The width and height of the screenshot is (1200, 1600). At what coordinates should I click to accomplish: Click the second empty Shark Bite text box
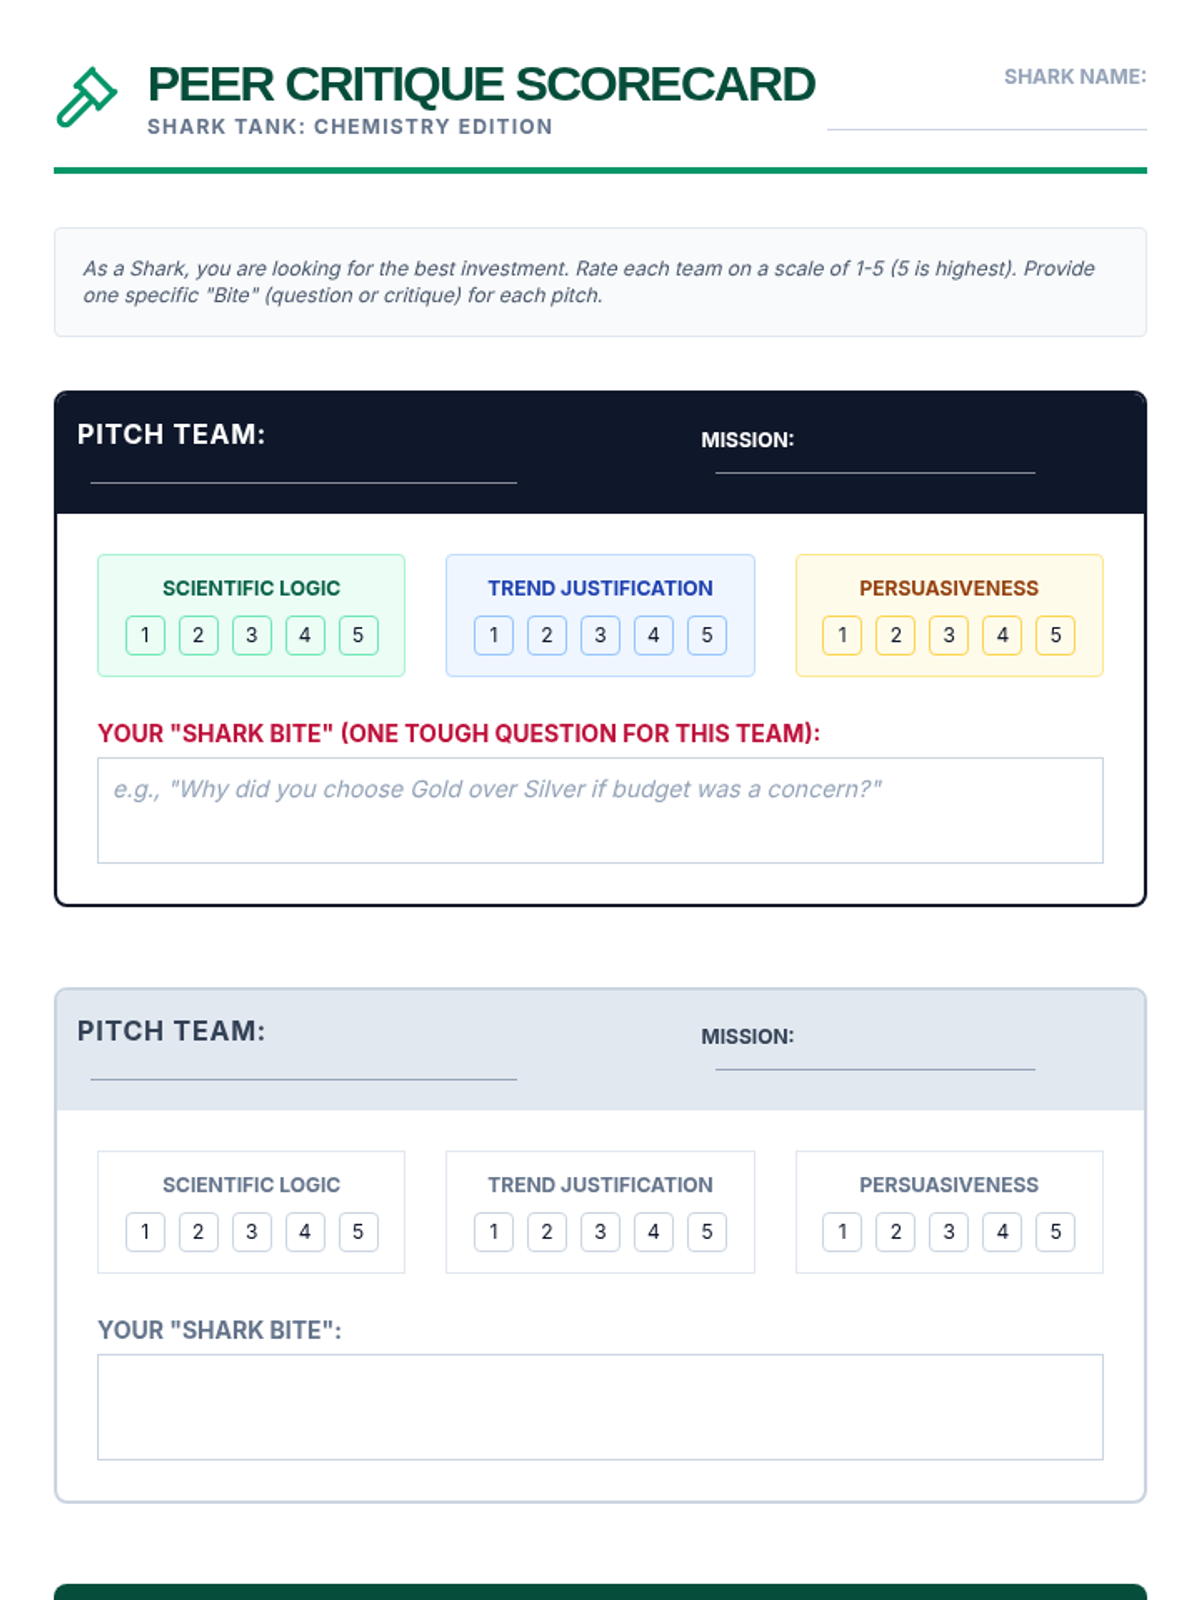tap(600, 1407)
